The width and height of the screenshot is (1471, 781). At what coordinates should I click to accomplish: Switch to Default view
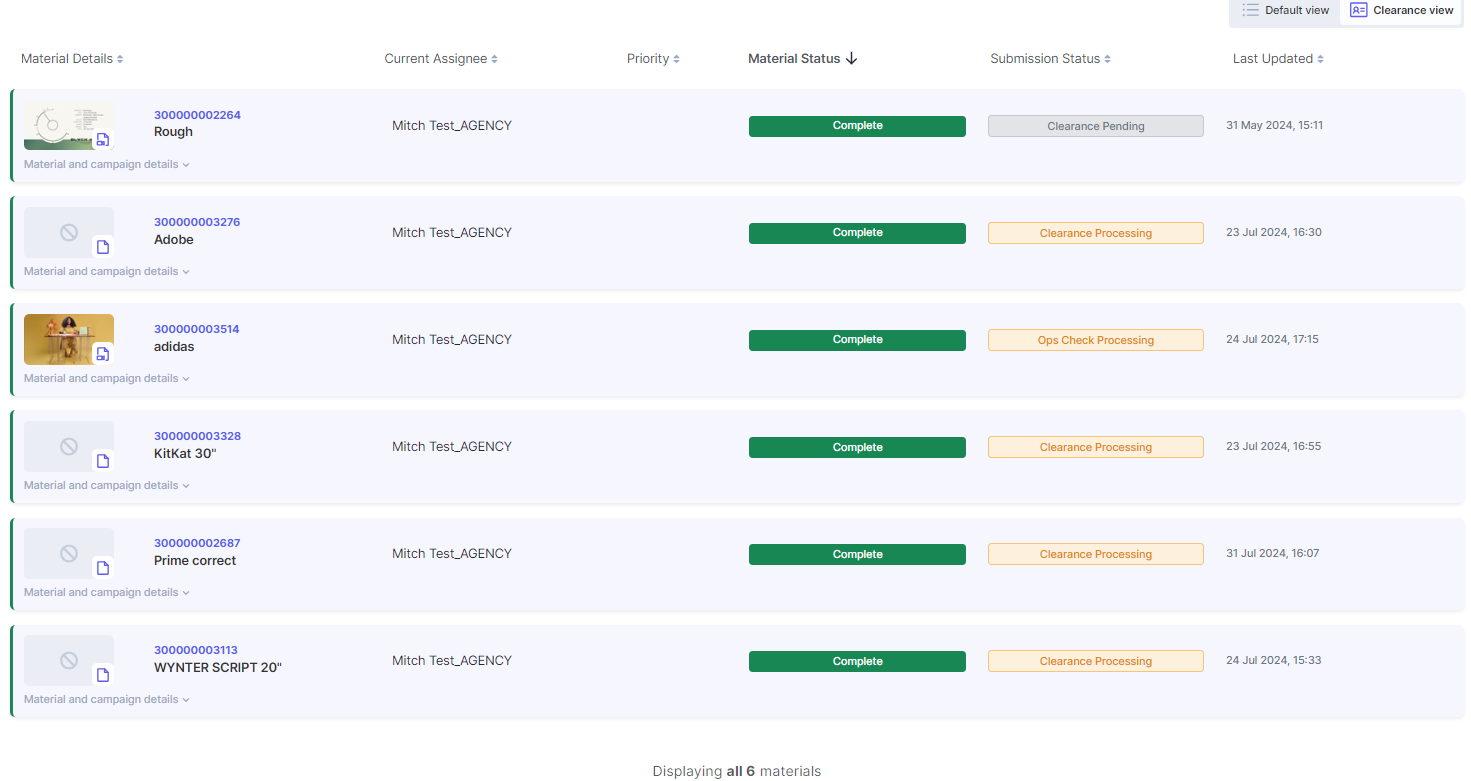tap(1285, 10)
